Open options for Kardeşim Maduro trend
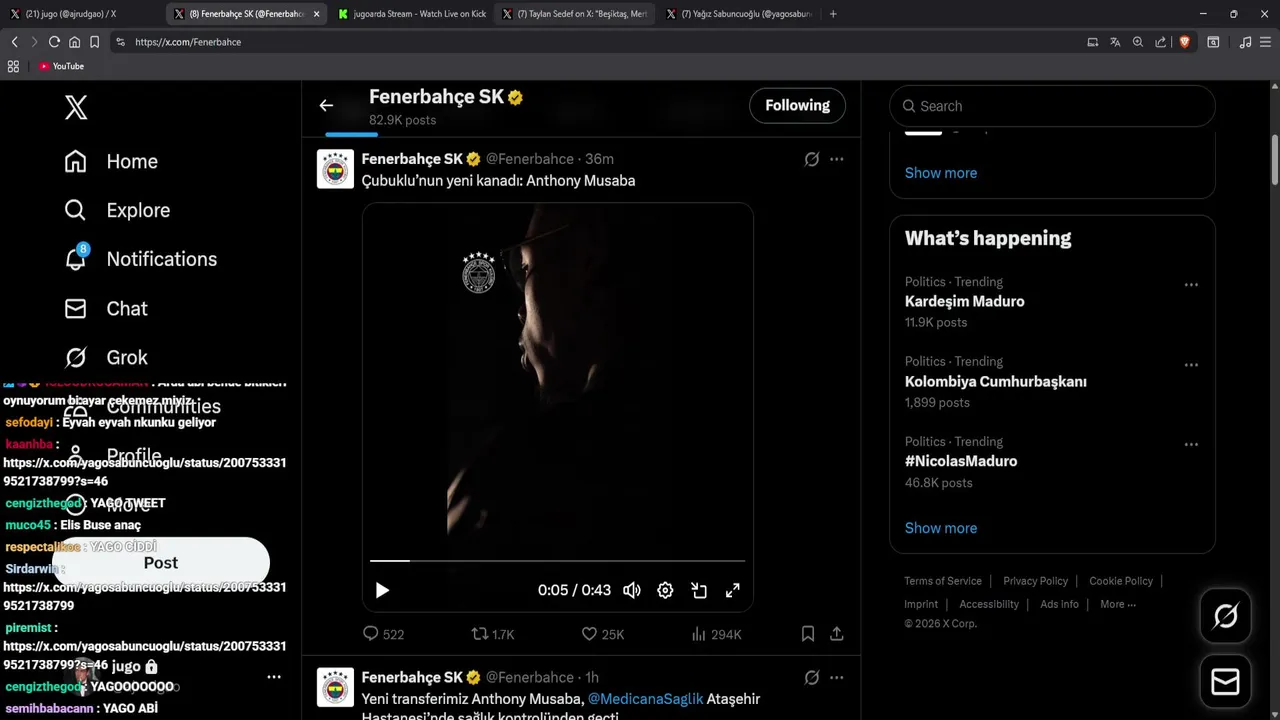Image resolution: width=1280 pixels, height=720 pixels. (x=1191, y=285)
